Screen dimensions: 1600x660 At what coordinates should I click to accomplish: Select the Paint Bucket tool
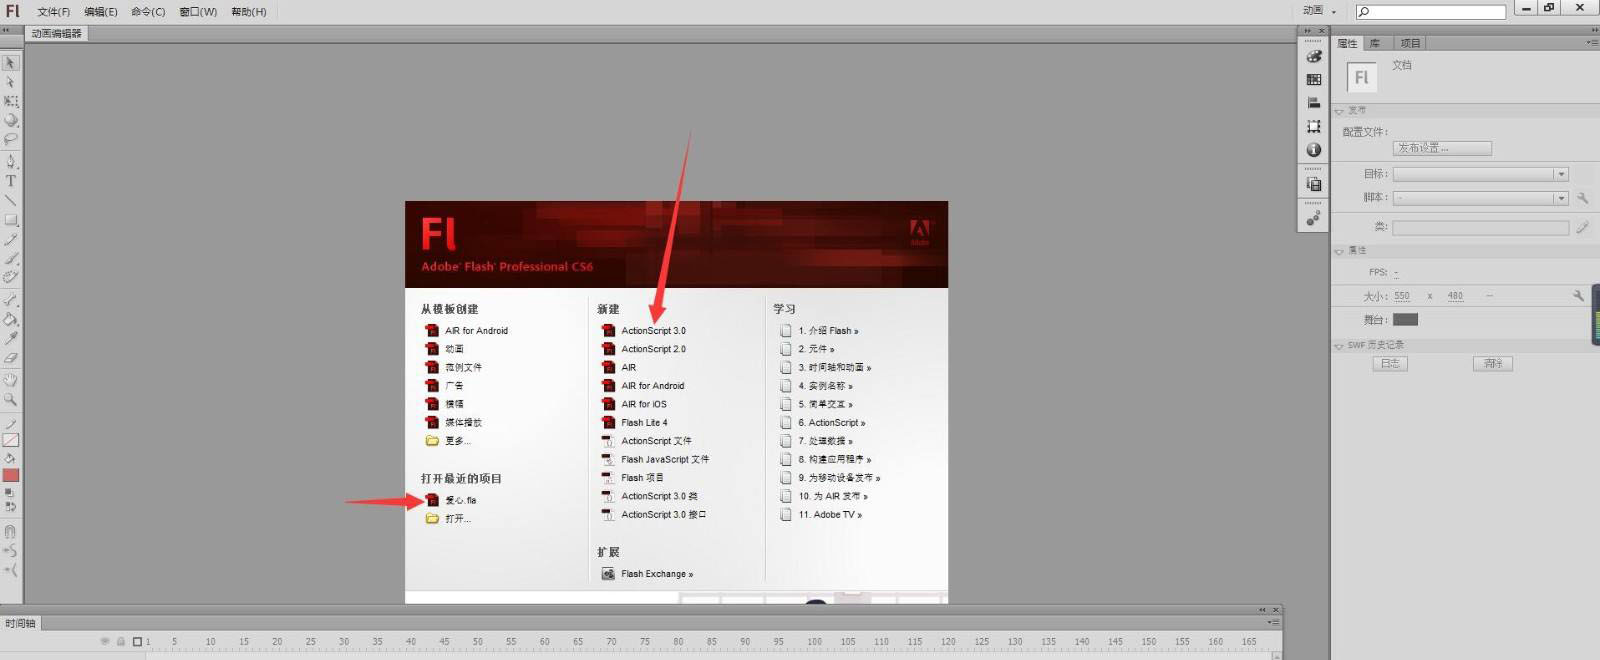tap(10, 319)
